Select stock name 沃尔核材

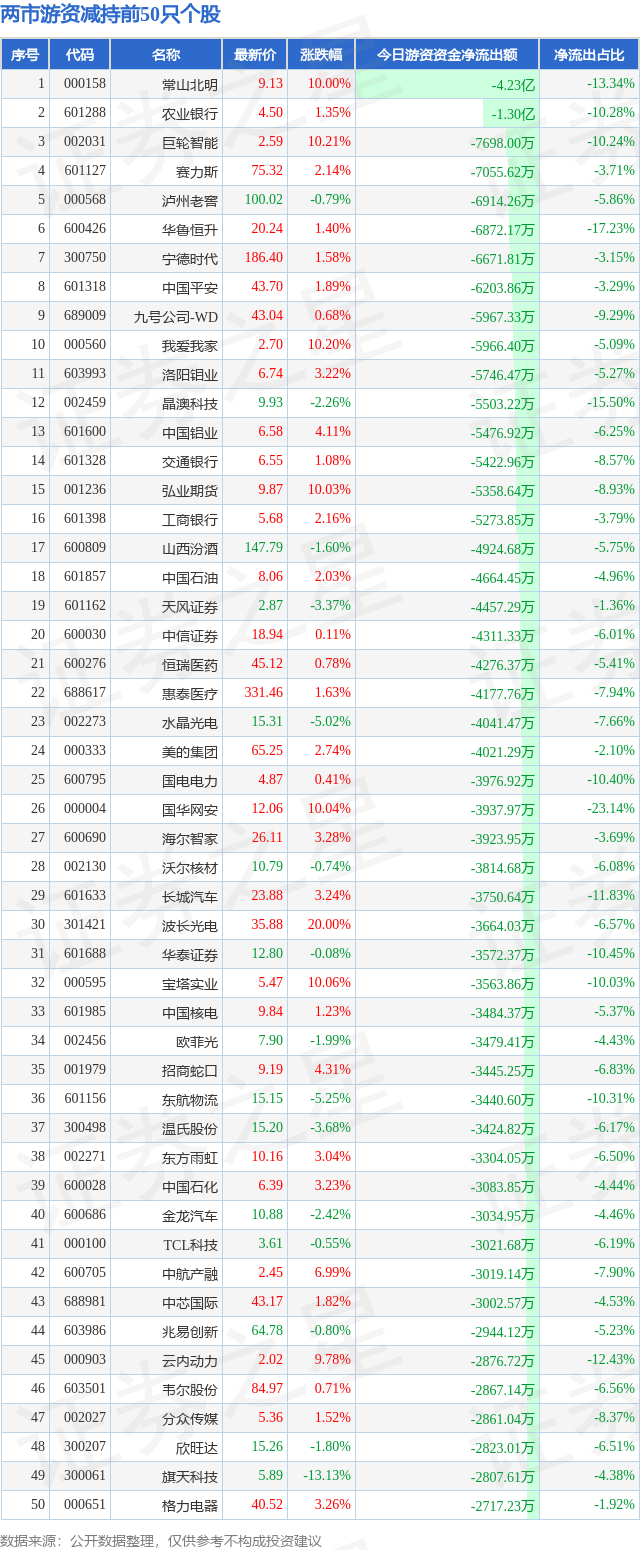[x=190, y=867]
